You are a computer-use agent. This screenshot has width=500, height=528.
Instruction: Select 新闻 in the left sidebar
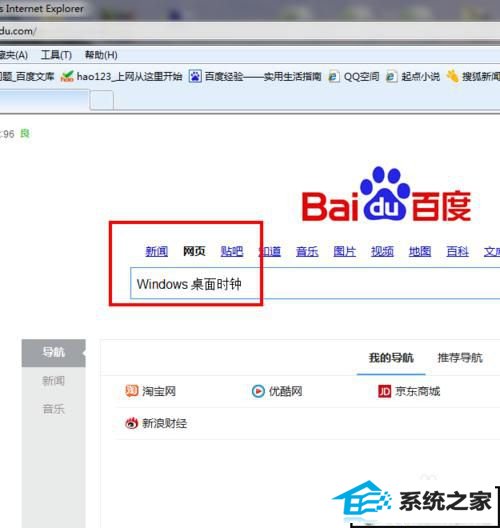pos(54,381)
